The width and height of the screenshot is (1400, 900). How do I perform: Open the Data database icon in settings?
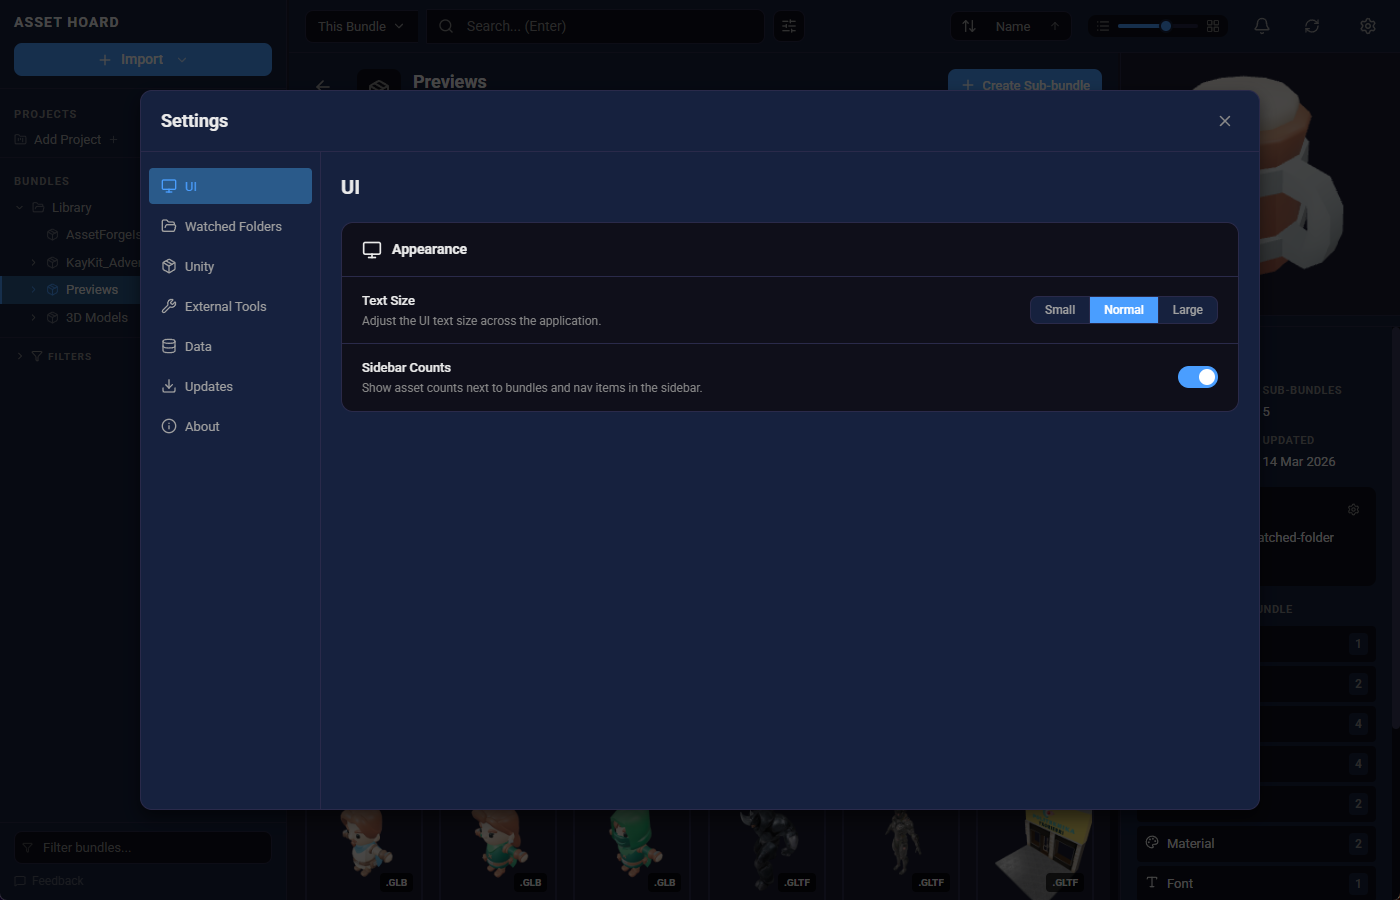(x=169, y=346)
